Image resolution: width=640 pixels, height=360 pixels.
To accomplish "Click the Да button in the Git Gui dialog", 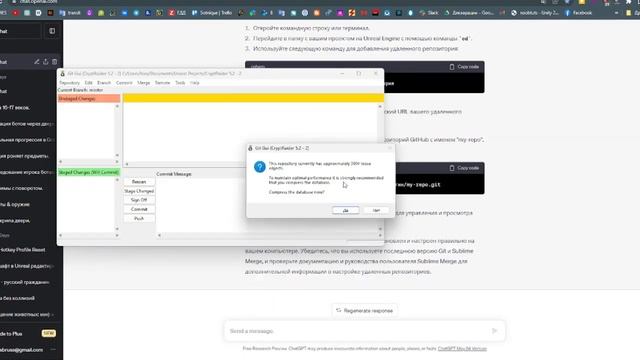I will point(345,210).
